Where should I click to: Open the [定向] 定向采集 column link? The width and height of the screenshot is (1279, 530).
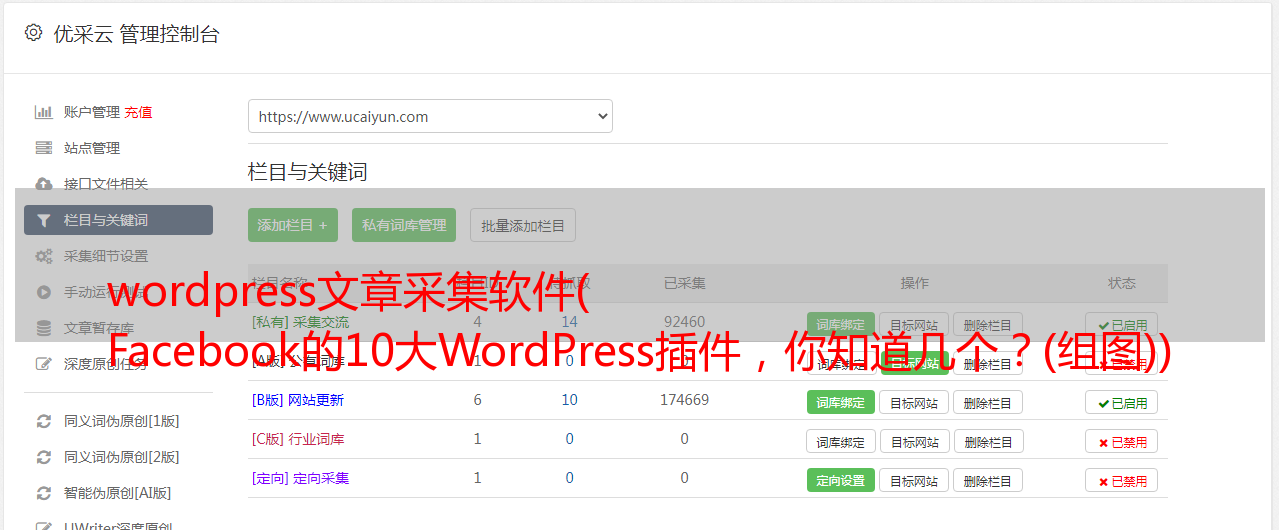point(301,478)
